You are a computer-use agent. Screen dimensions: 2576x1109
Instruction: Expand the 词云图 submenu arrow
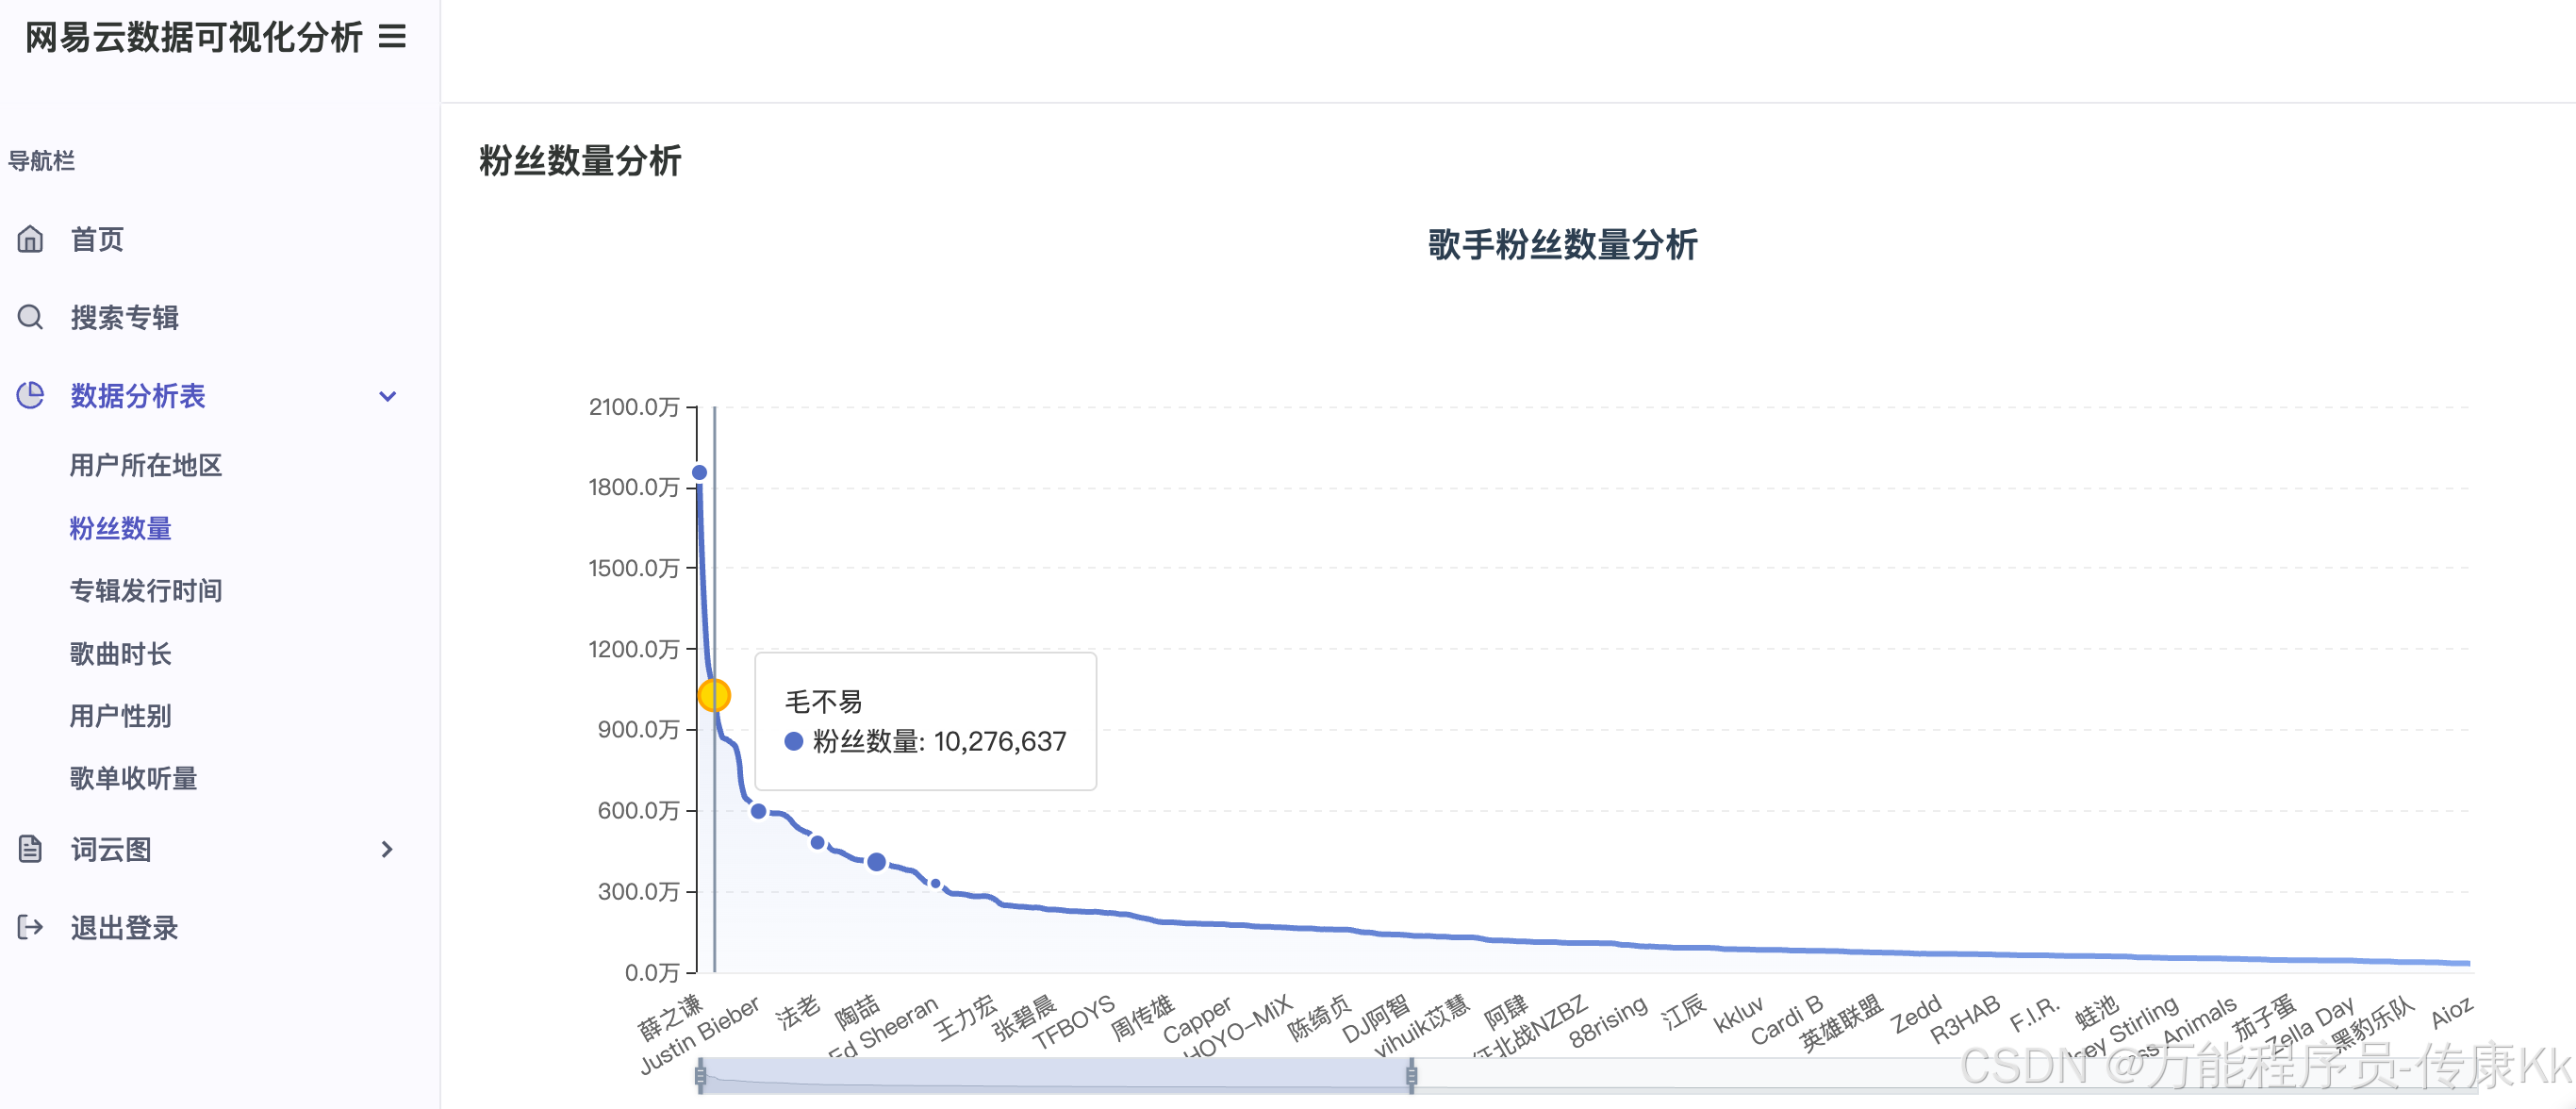[388, 849]
